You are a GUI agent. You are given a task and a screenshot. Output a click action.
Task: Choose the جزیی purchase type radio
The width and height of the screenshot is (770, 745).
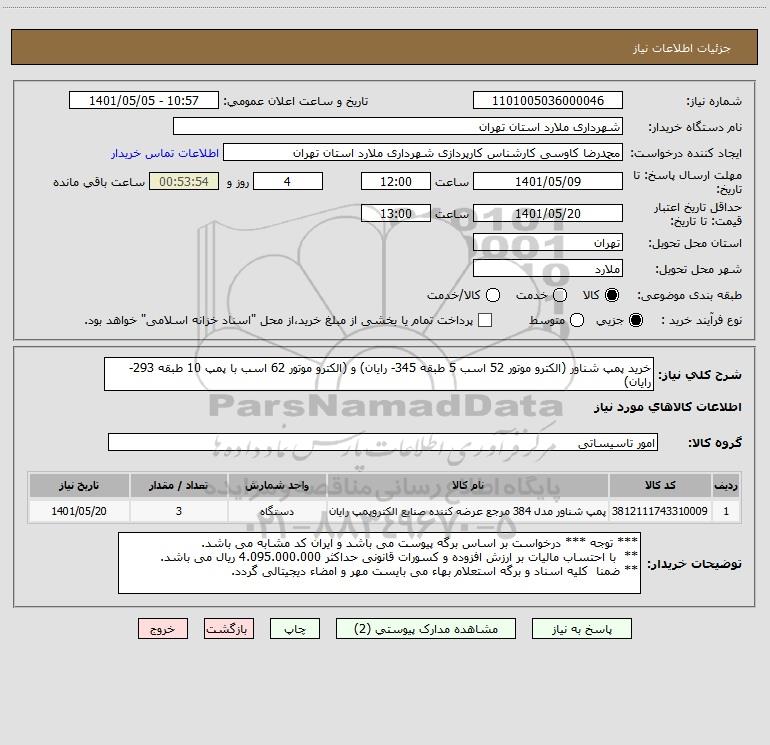pyautogui.click(x=635, y=321)
